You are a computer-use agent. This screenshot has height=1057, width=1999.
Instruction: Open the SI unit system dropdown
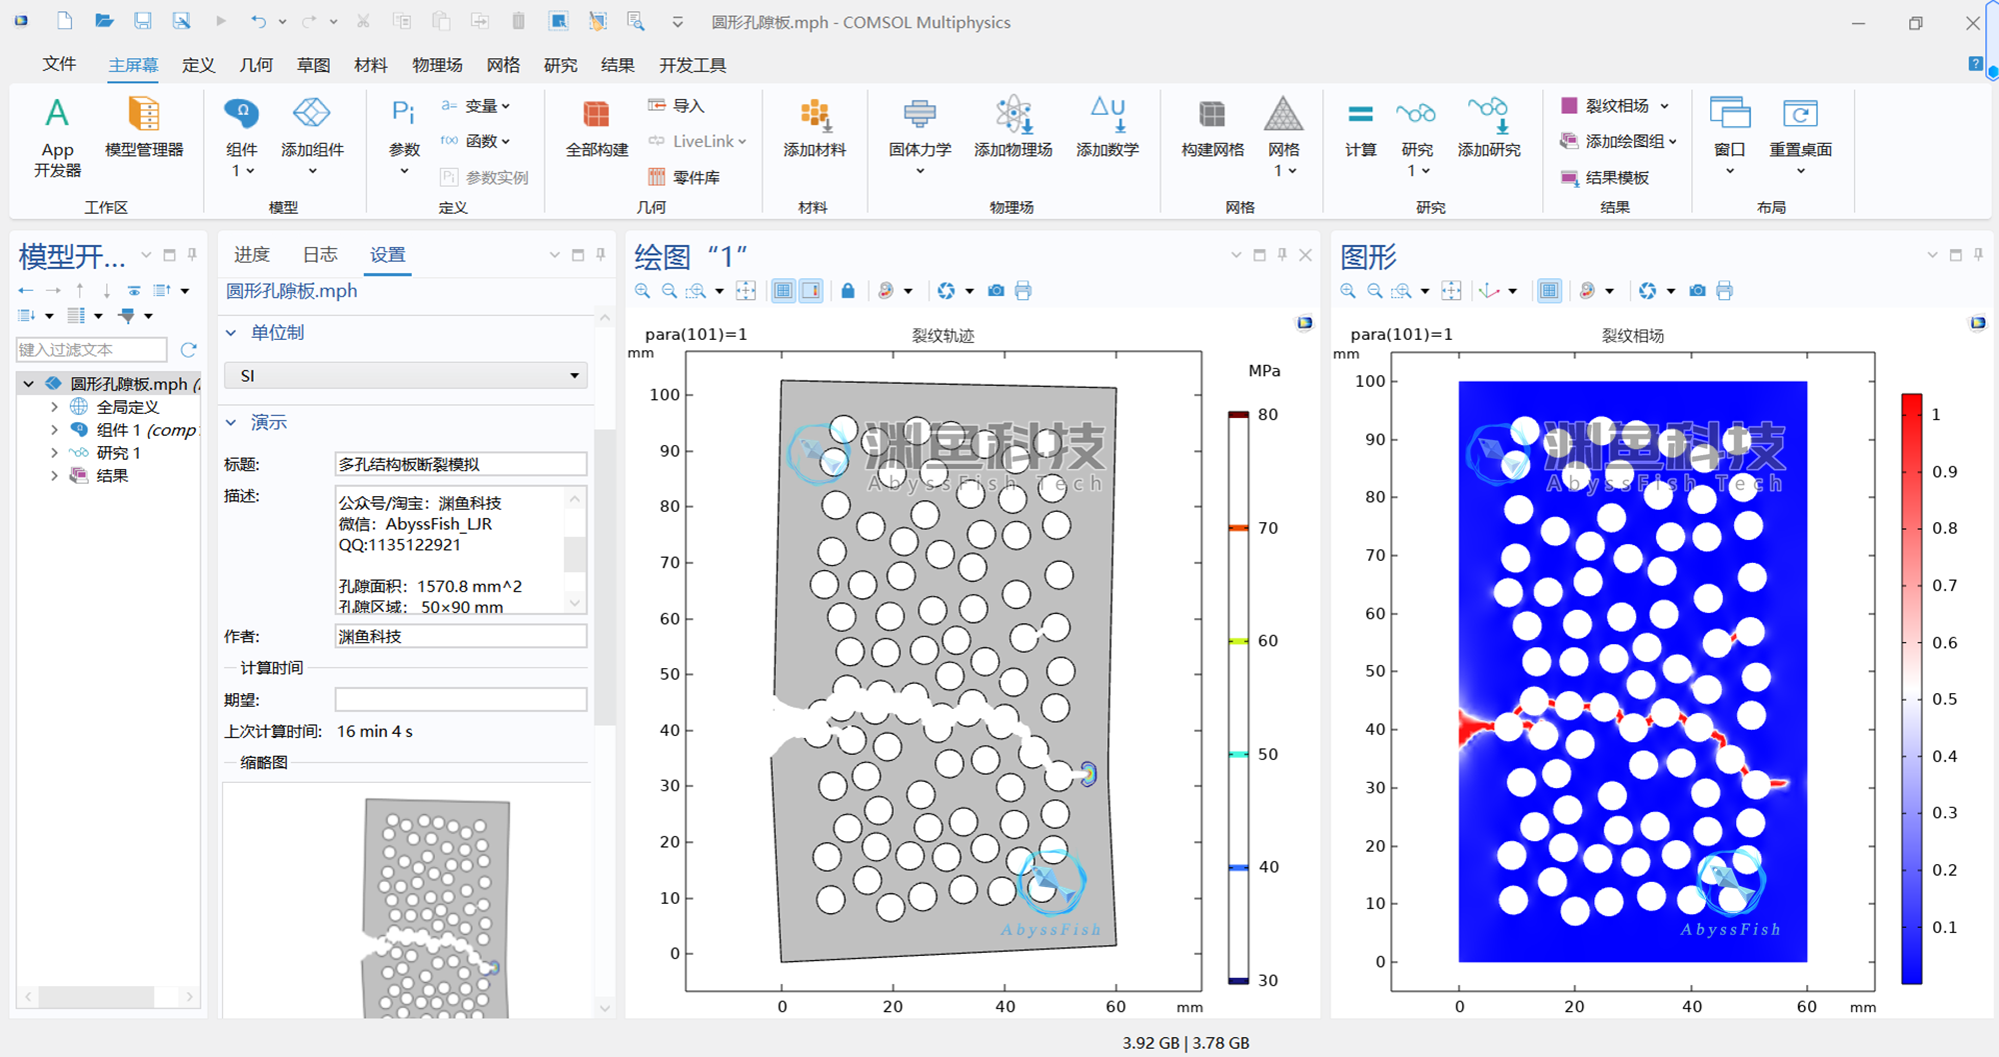(x=406, y=376)
